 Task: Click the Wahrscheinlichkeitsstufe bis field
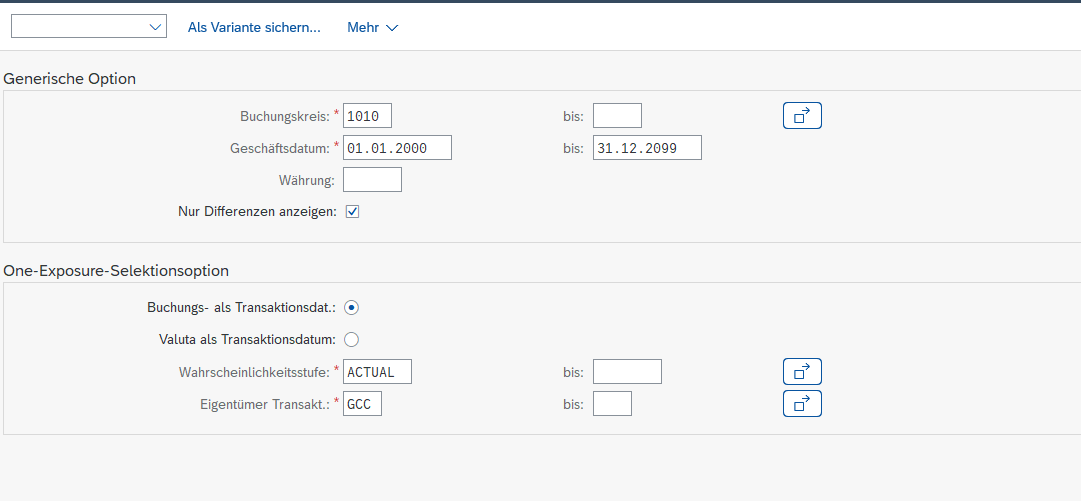tap(627, 372)
